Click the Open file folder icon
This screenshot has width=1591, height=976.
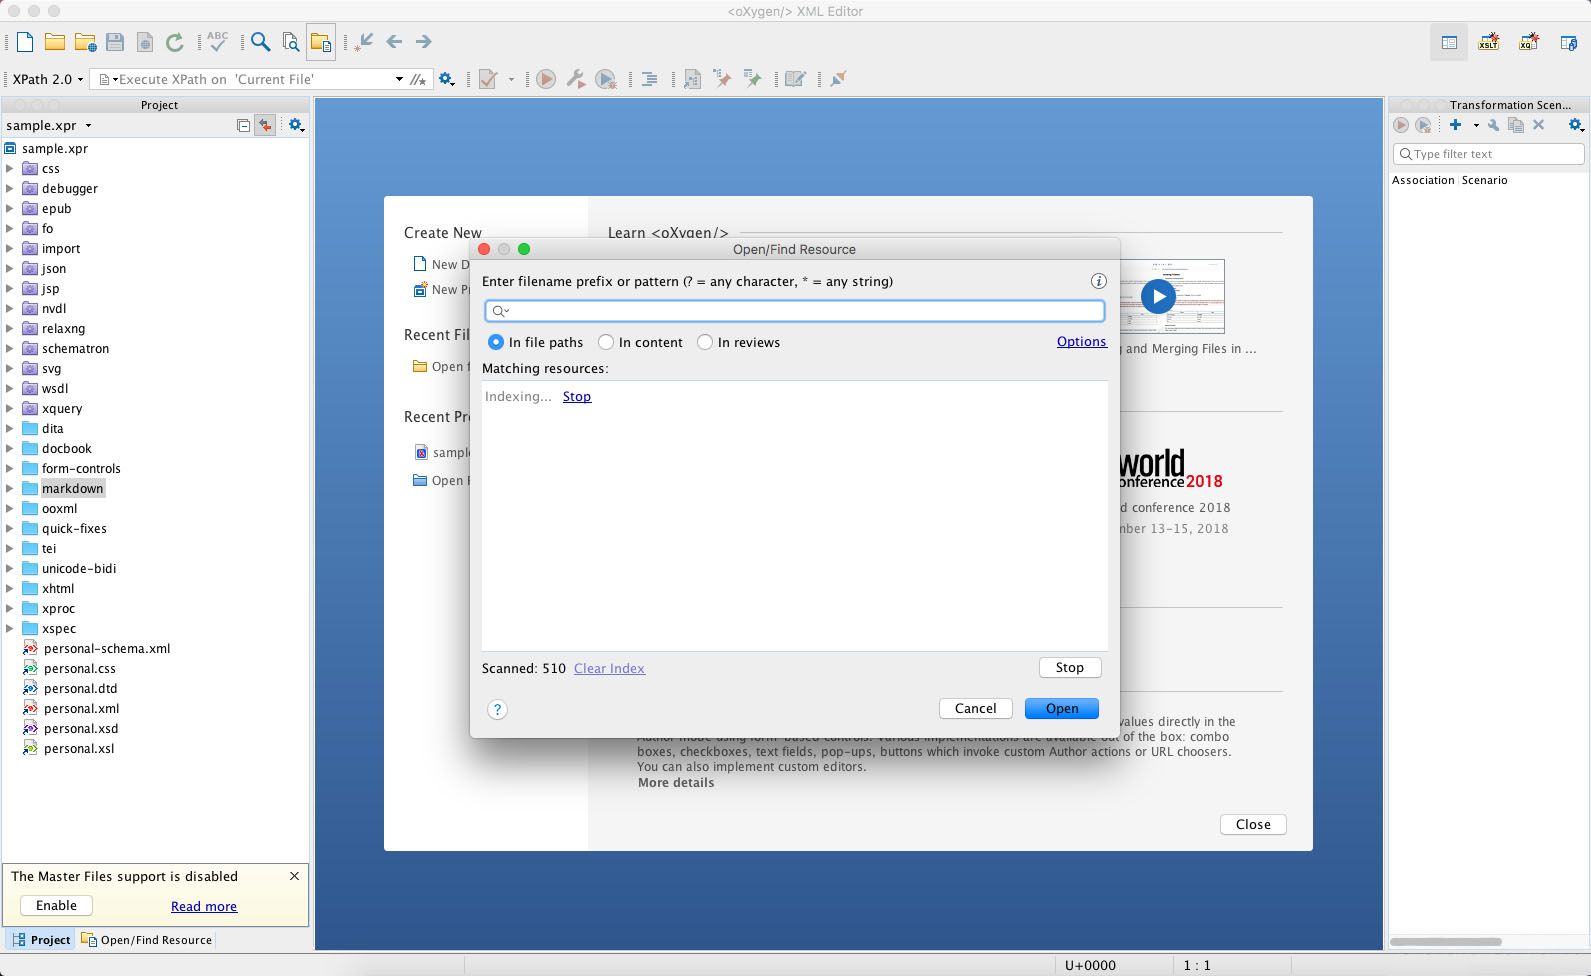55,42
